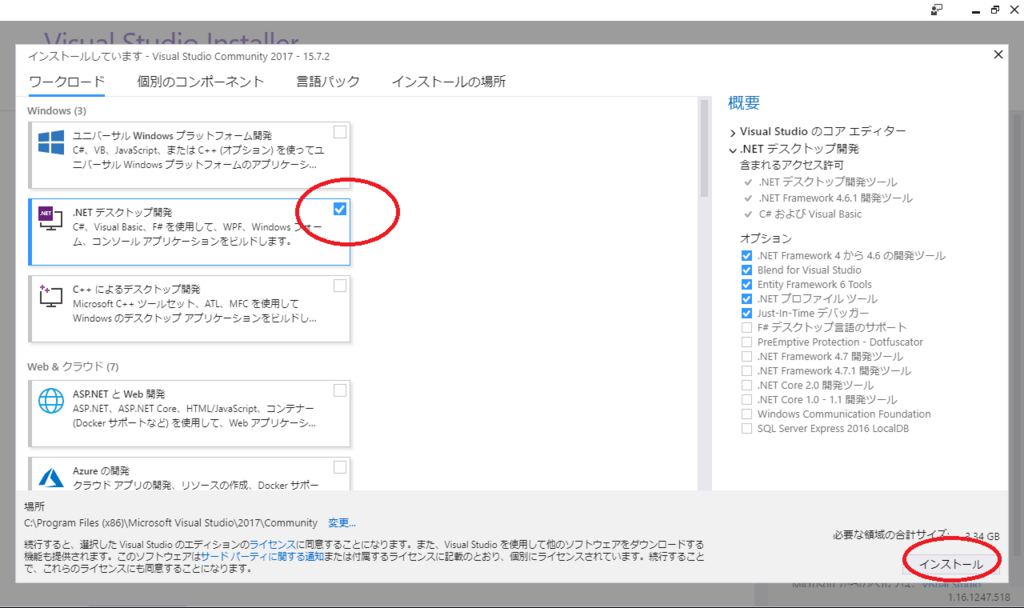The image size is (1024, 608).
Task: Click the display switch icon in the title bar
Action: 935,10
